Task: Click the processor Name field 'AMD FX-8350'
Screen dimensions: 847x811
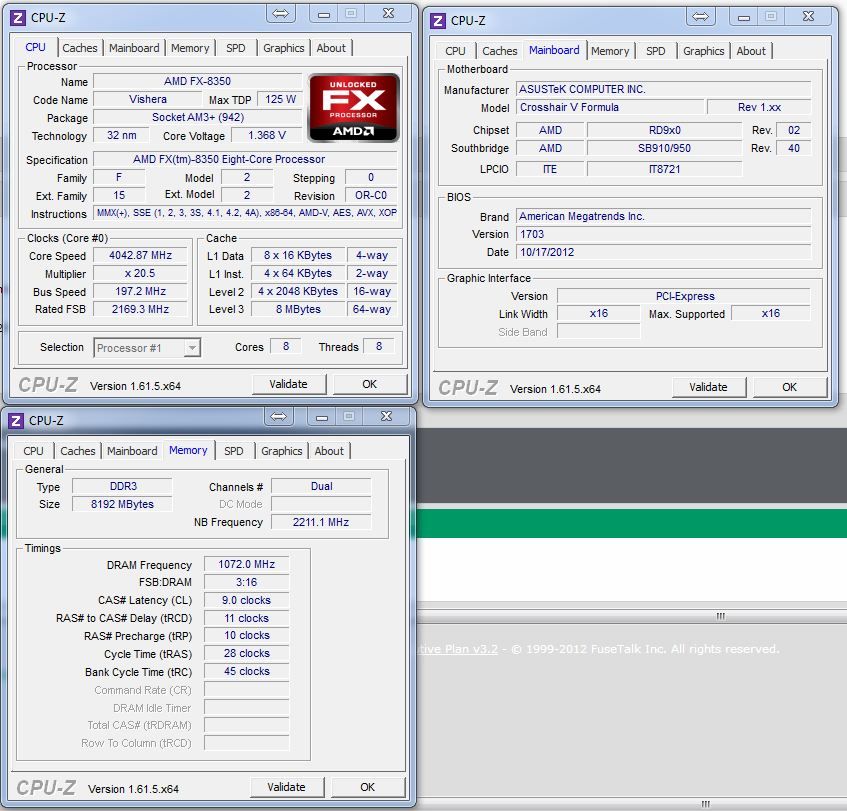Action: pyautogui.click(x=198, y=82)
